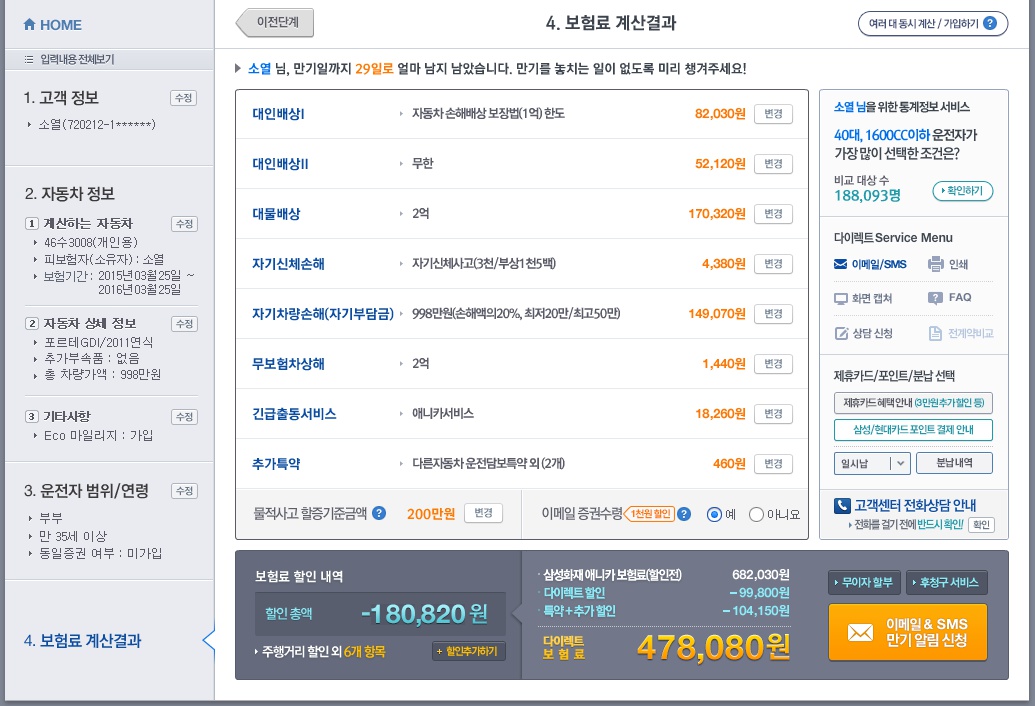Viewport: 1035px width, 706px height.
Task: Click 변경 button for 대물배상
Action: 772,214
